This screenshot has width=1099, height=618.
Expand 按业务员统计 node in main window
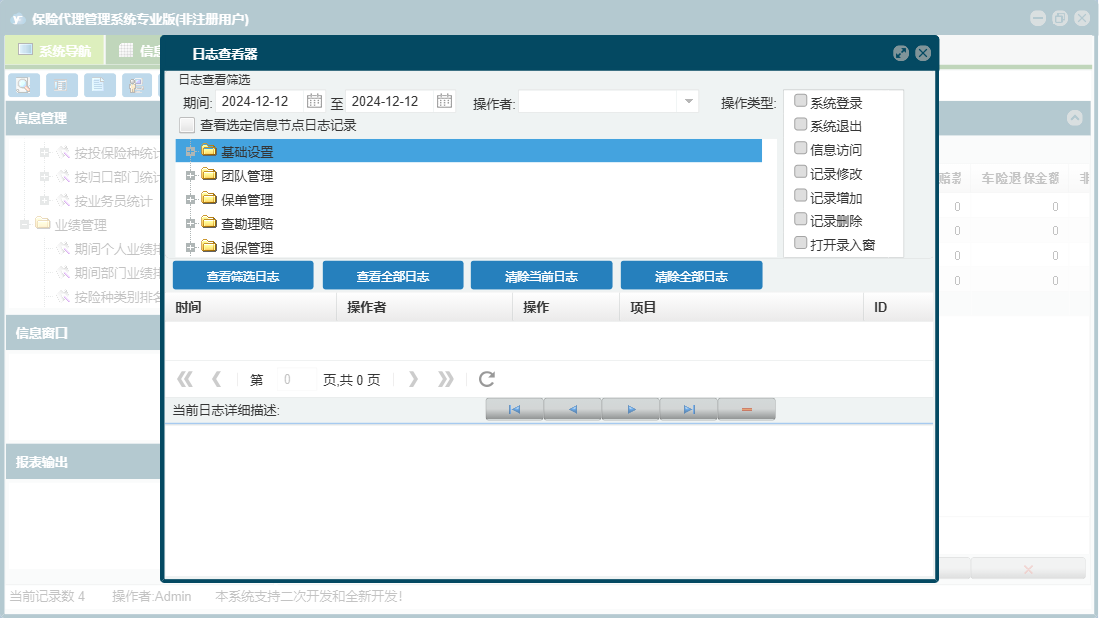pos(44,200)
